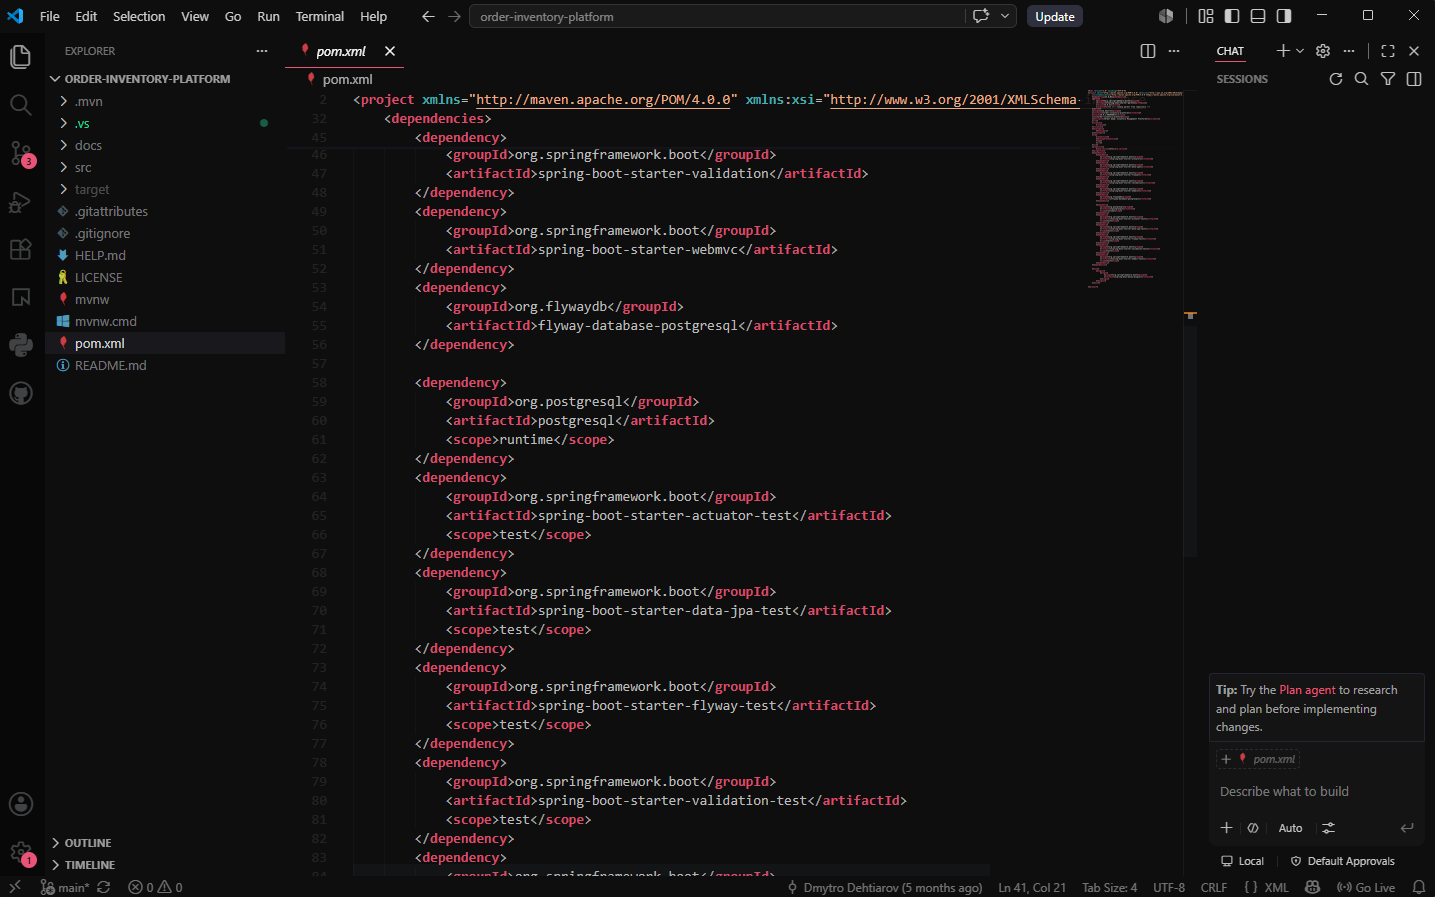Open the Source Control view
Screen dimensions: 1435x897
pos(20,153)
